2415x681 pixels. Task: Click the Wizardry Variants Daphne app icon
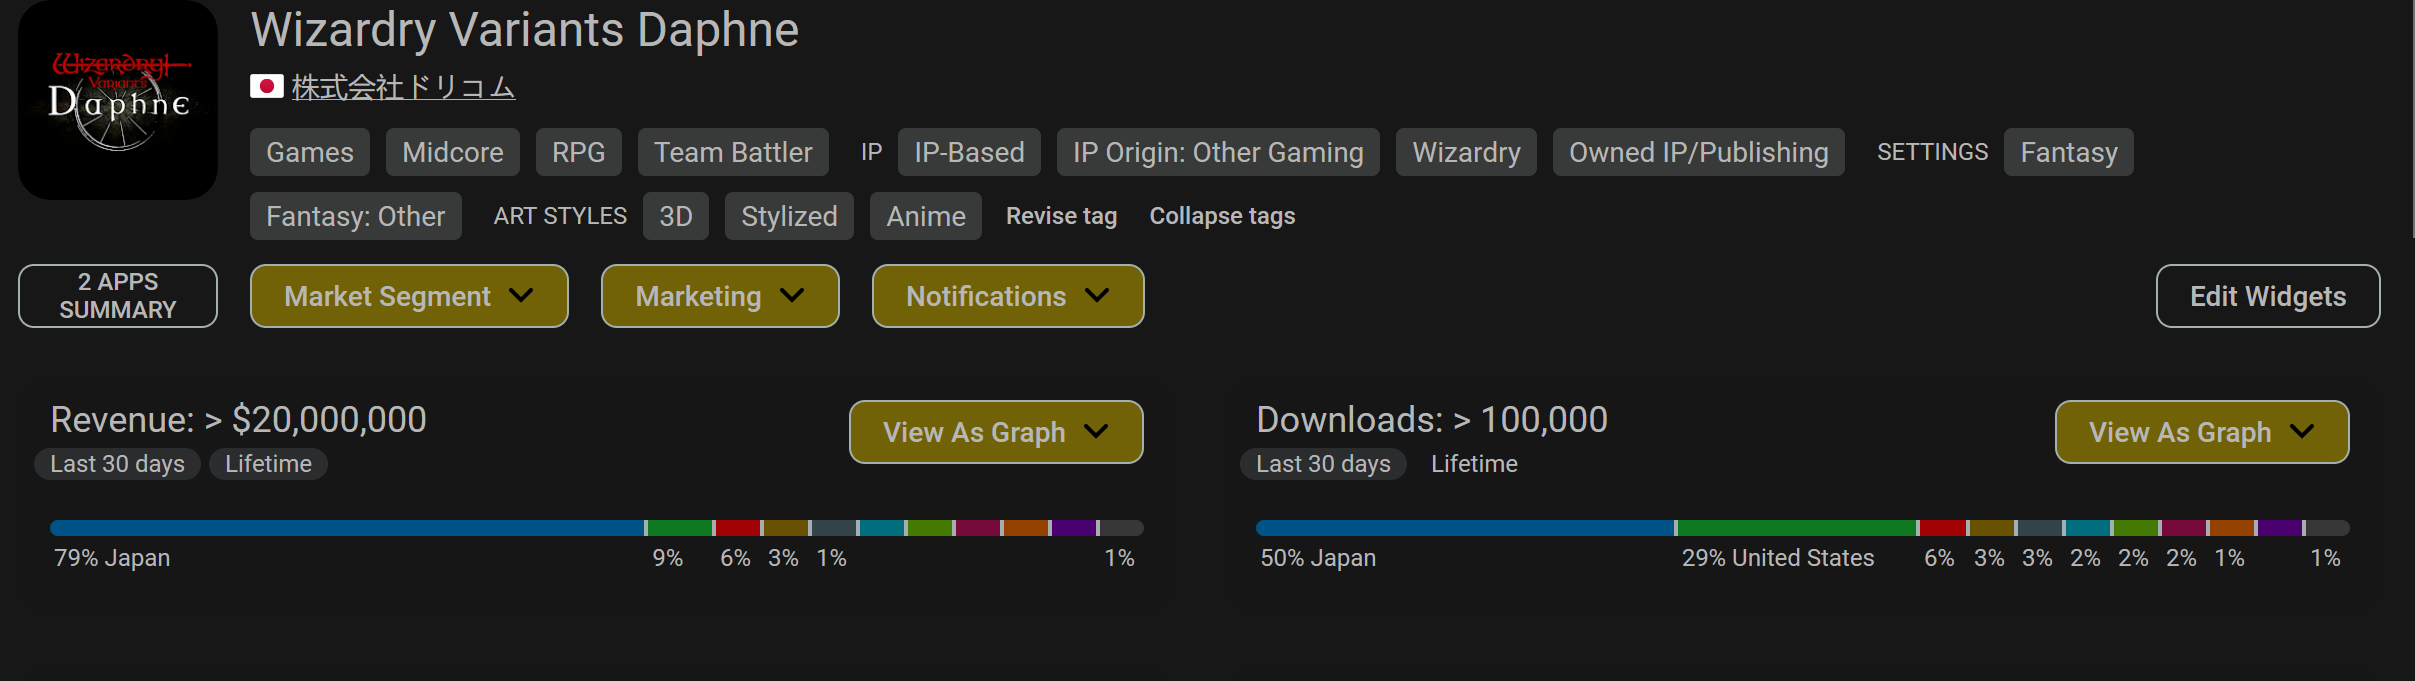pyautogui.click(x=118, y=99)
